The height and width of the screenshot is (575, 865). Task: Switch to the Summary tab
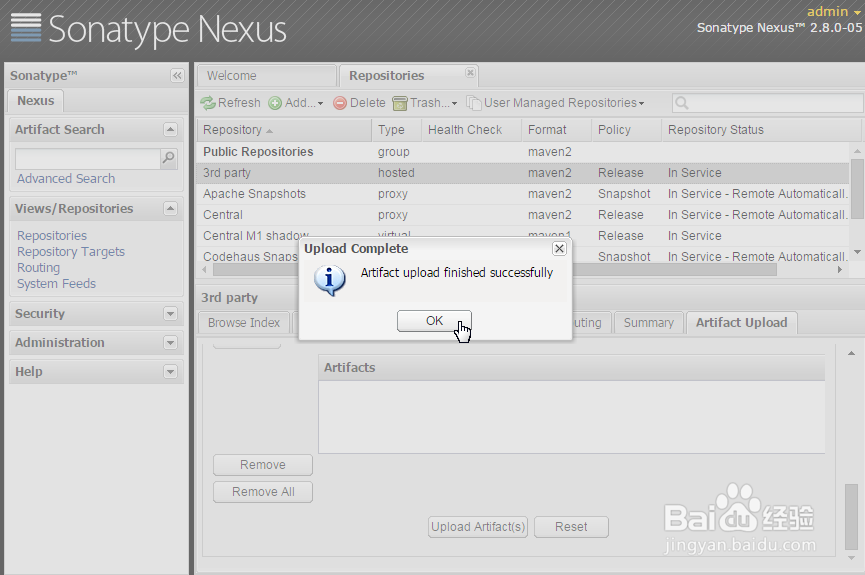(x=649, y=323)
